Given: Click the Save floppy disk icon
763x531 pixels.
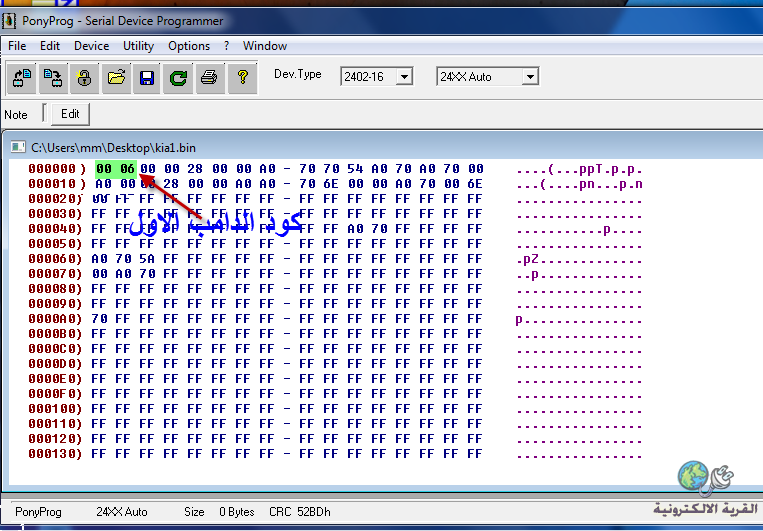Looking at the screenshot, I should (x=147, y=77).
